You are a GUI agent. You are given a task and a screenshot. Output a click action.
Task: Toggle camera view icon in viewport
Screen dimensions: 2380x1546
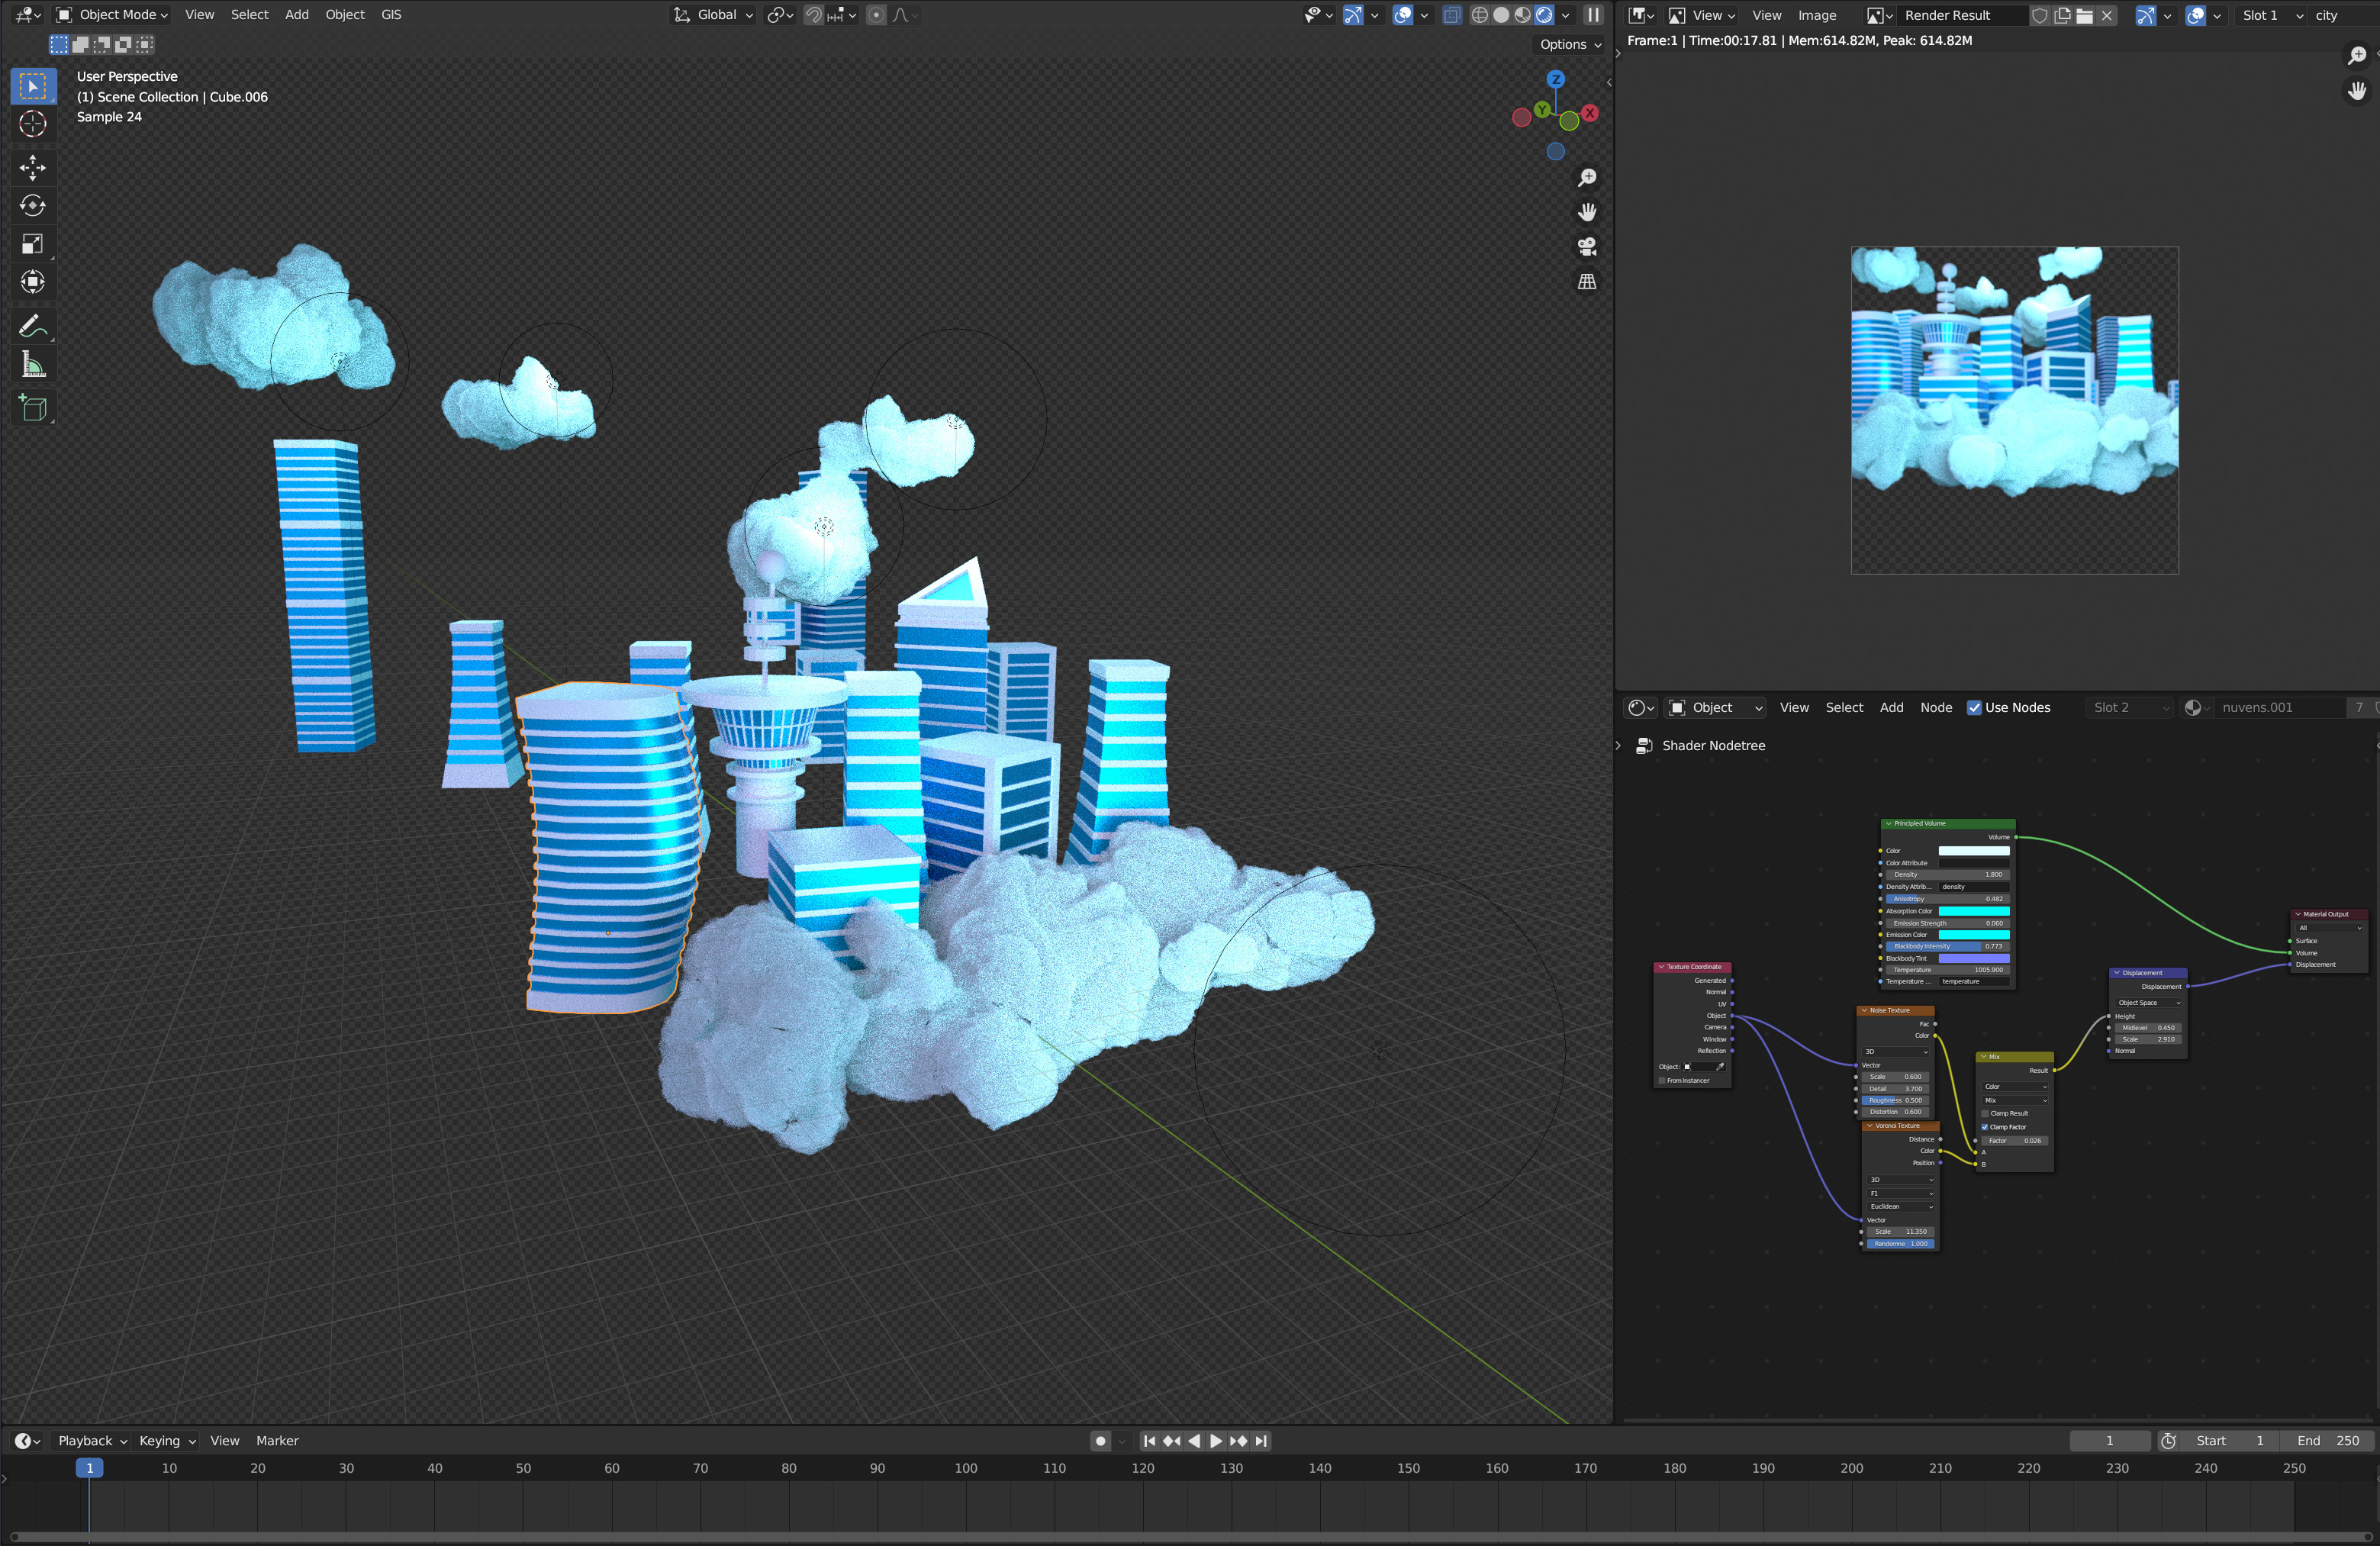coord(1587,247)
